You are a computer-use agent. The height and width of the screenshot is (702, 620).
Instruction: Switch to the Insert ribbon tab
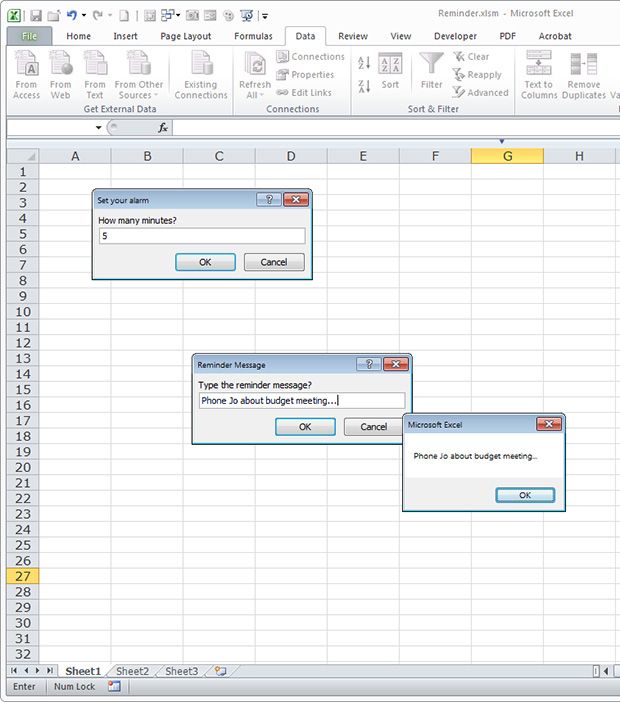click(125, 36)
